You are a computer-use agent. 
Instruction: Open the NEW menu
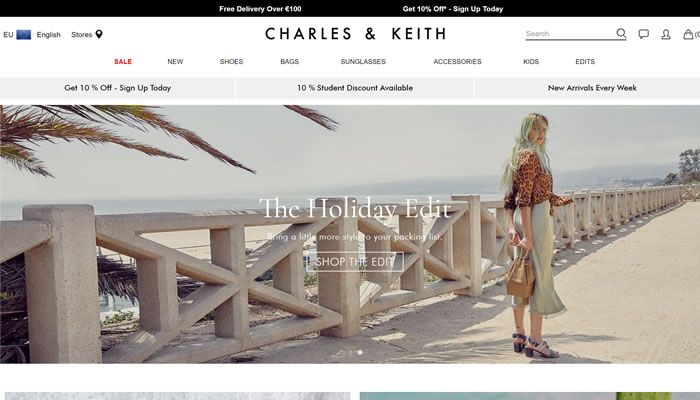(x=175, y=62)
